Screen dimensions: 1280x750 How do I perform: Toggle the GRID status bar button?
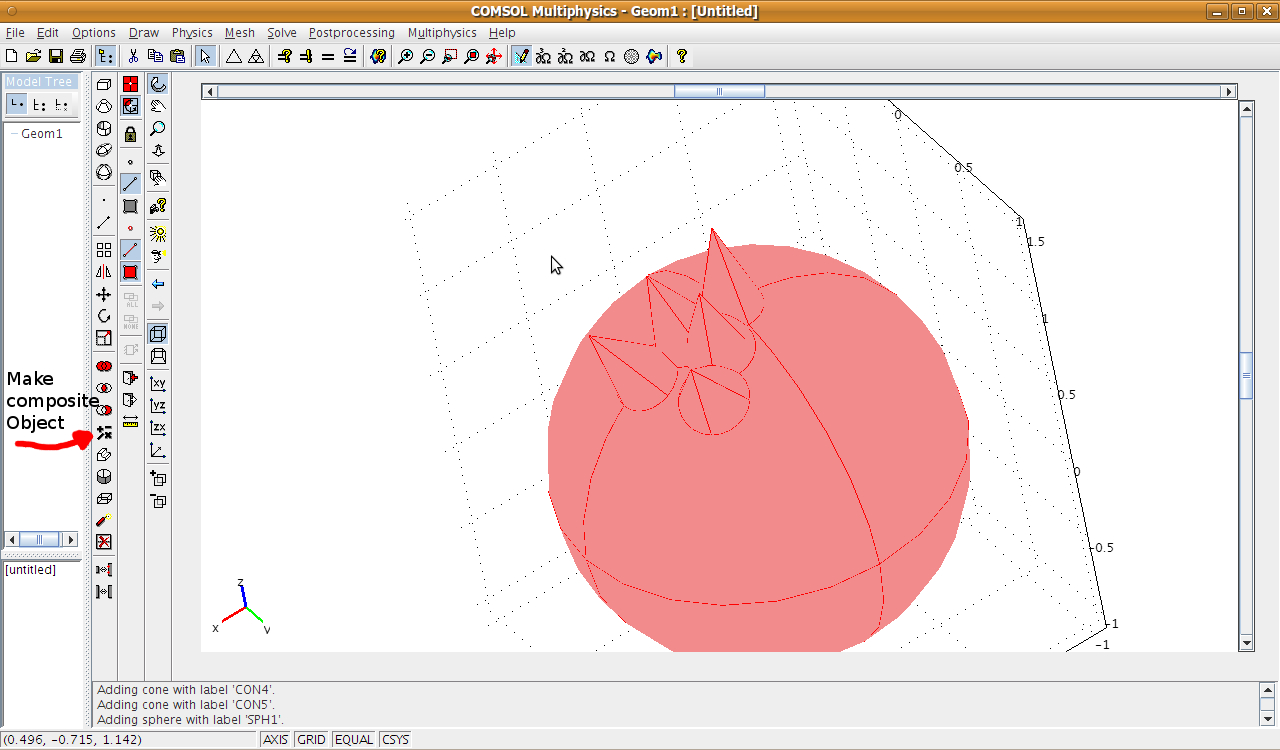[x=312, y=740]
